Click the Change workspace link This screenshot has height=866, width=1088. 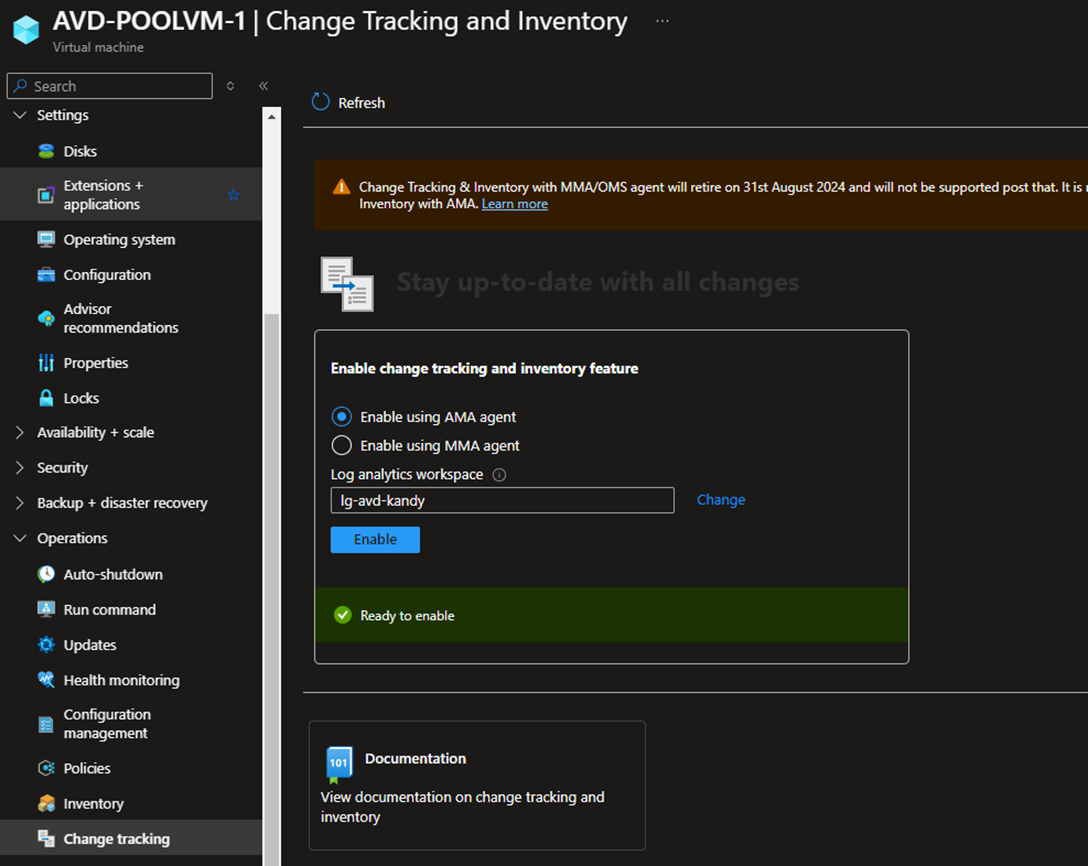pos(721,500)
